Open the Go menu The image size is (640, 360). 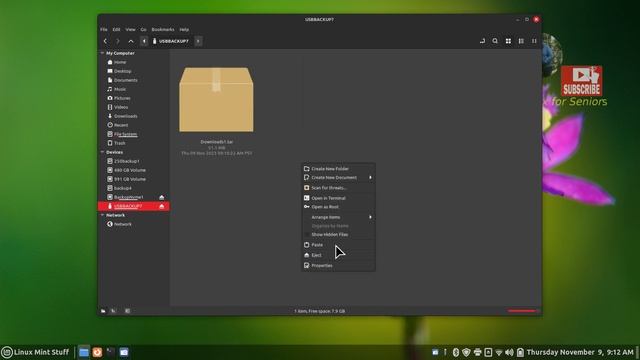(x=143, y=29)
